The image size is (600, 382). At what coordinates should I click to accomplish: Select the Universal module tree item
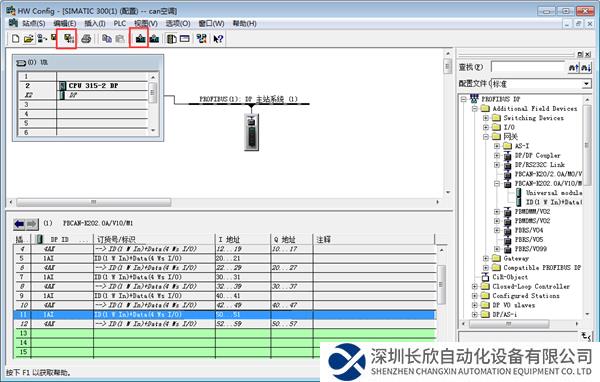click(x=554, y=193)
